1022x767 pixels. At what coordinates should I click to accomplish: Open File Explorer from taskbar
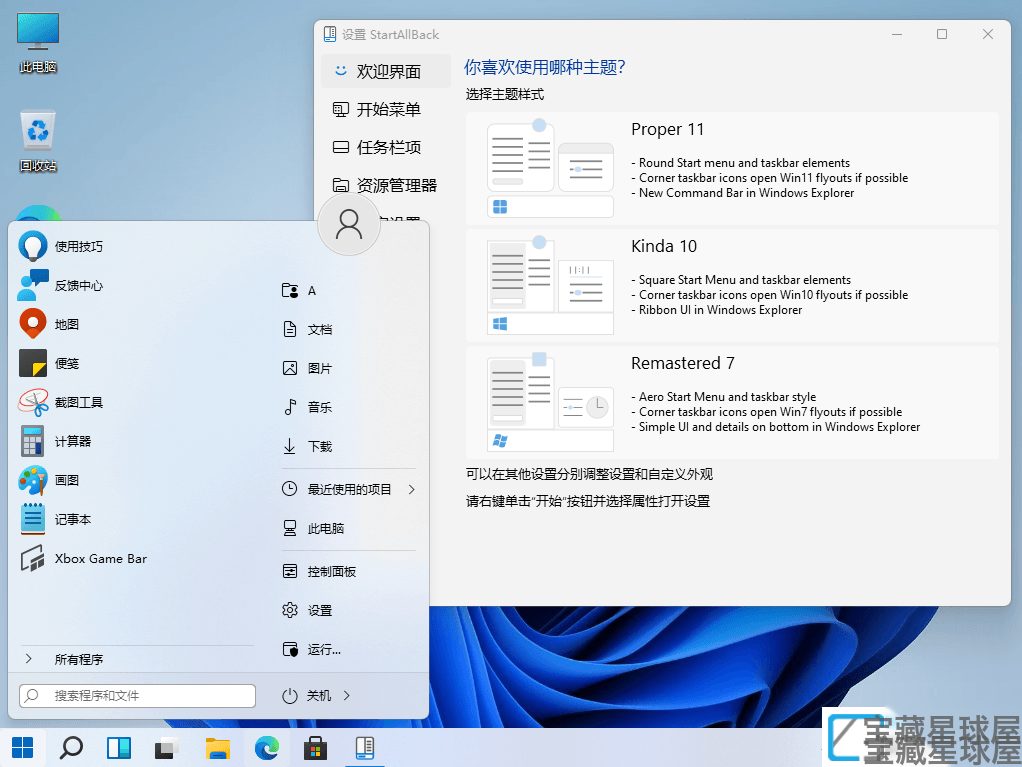tap(218, 748)
